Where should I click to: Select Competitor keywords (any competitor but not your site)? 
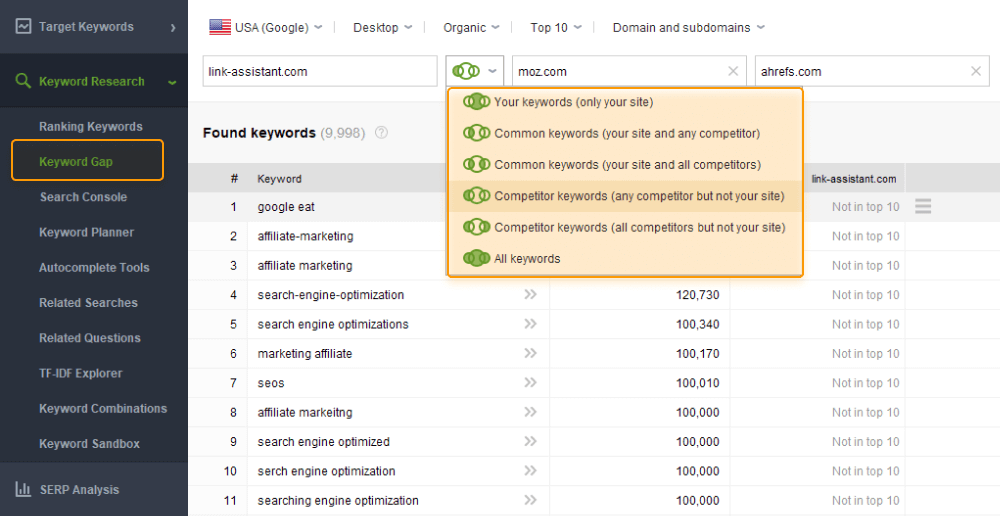pos(625,196)
